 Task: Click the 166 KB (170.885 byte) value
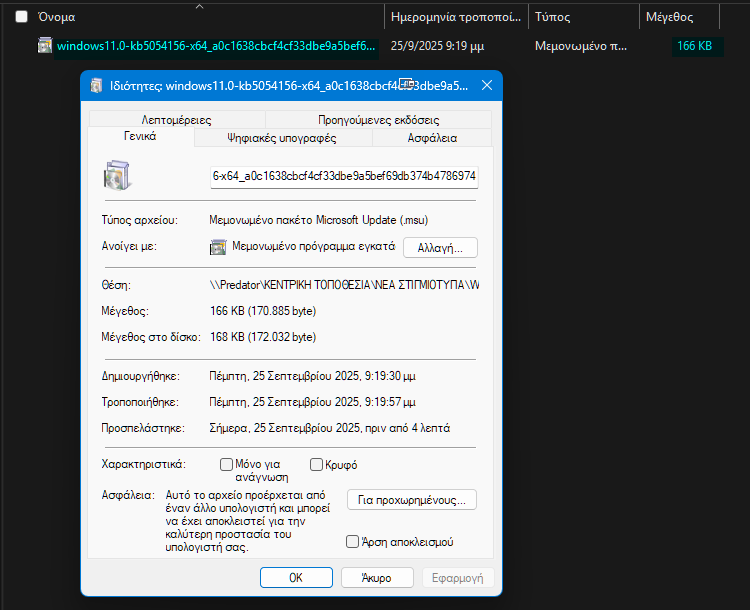(263, 311)
